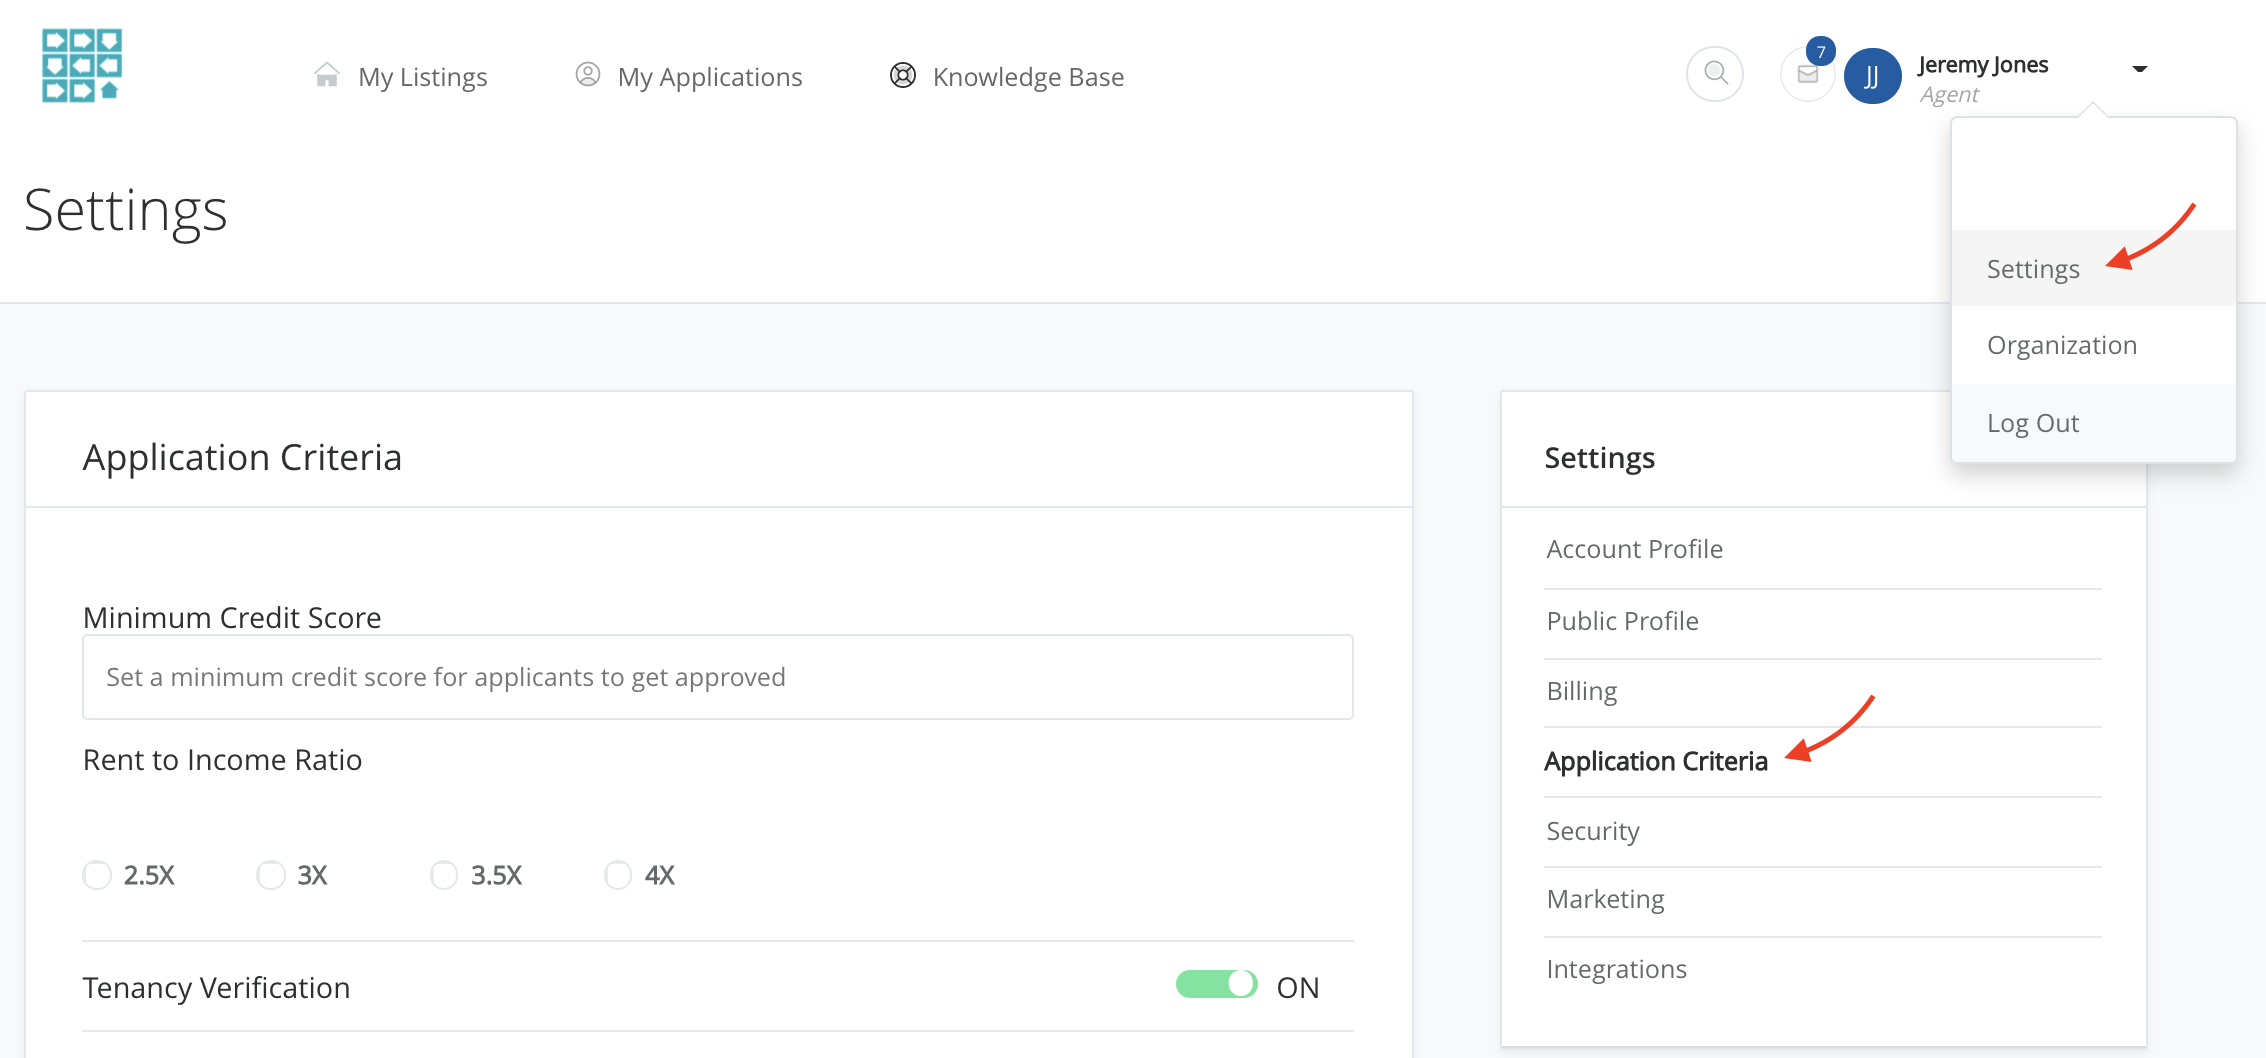Turn off the Tenancy Verification toggle

point(1216,985)
